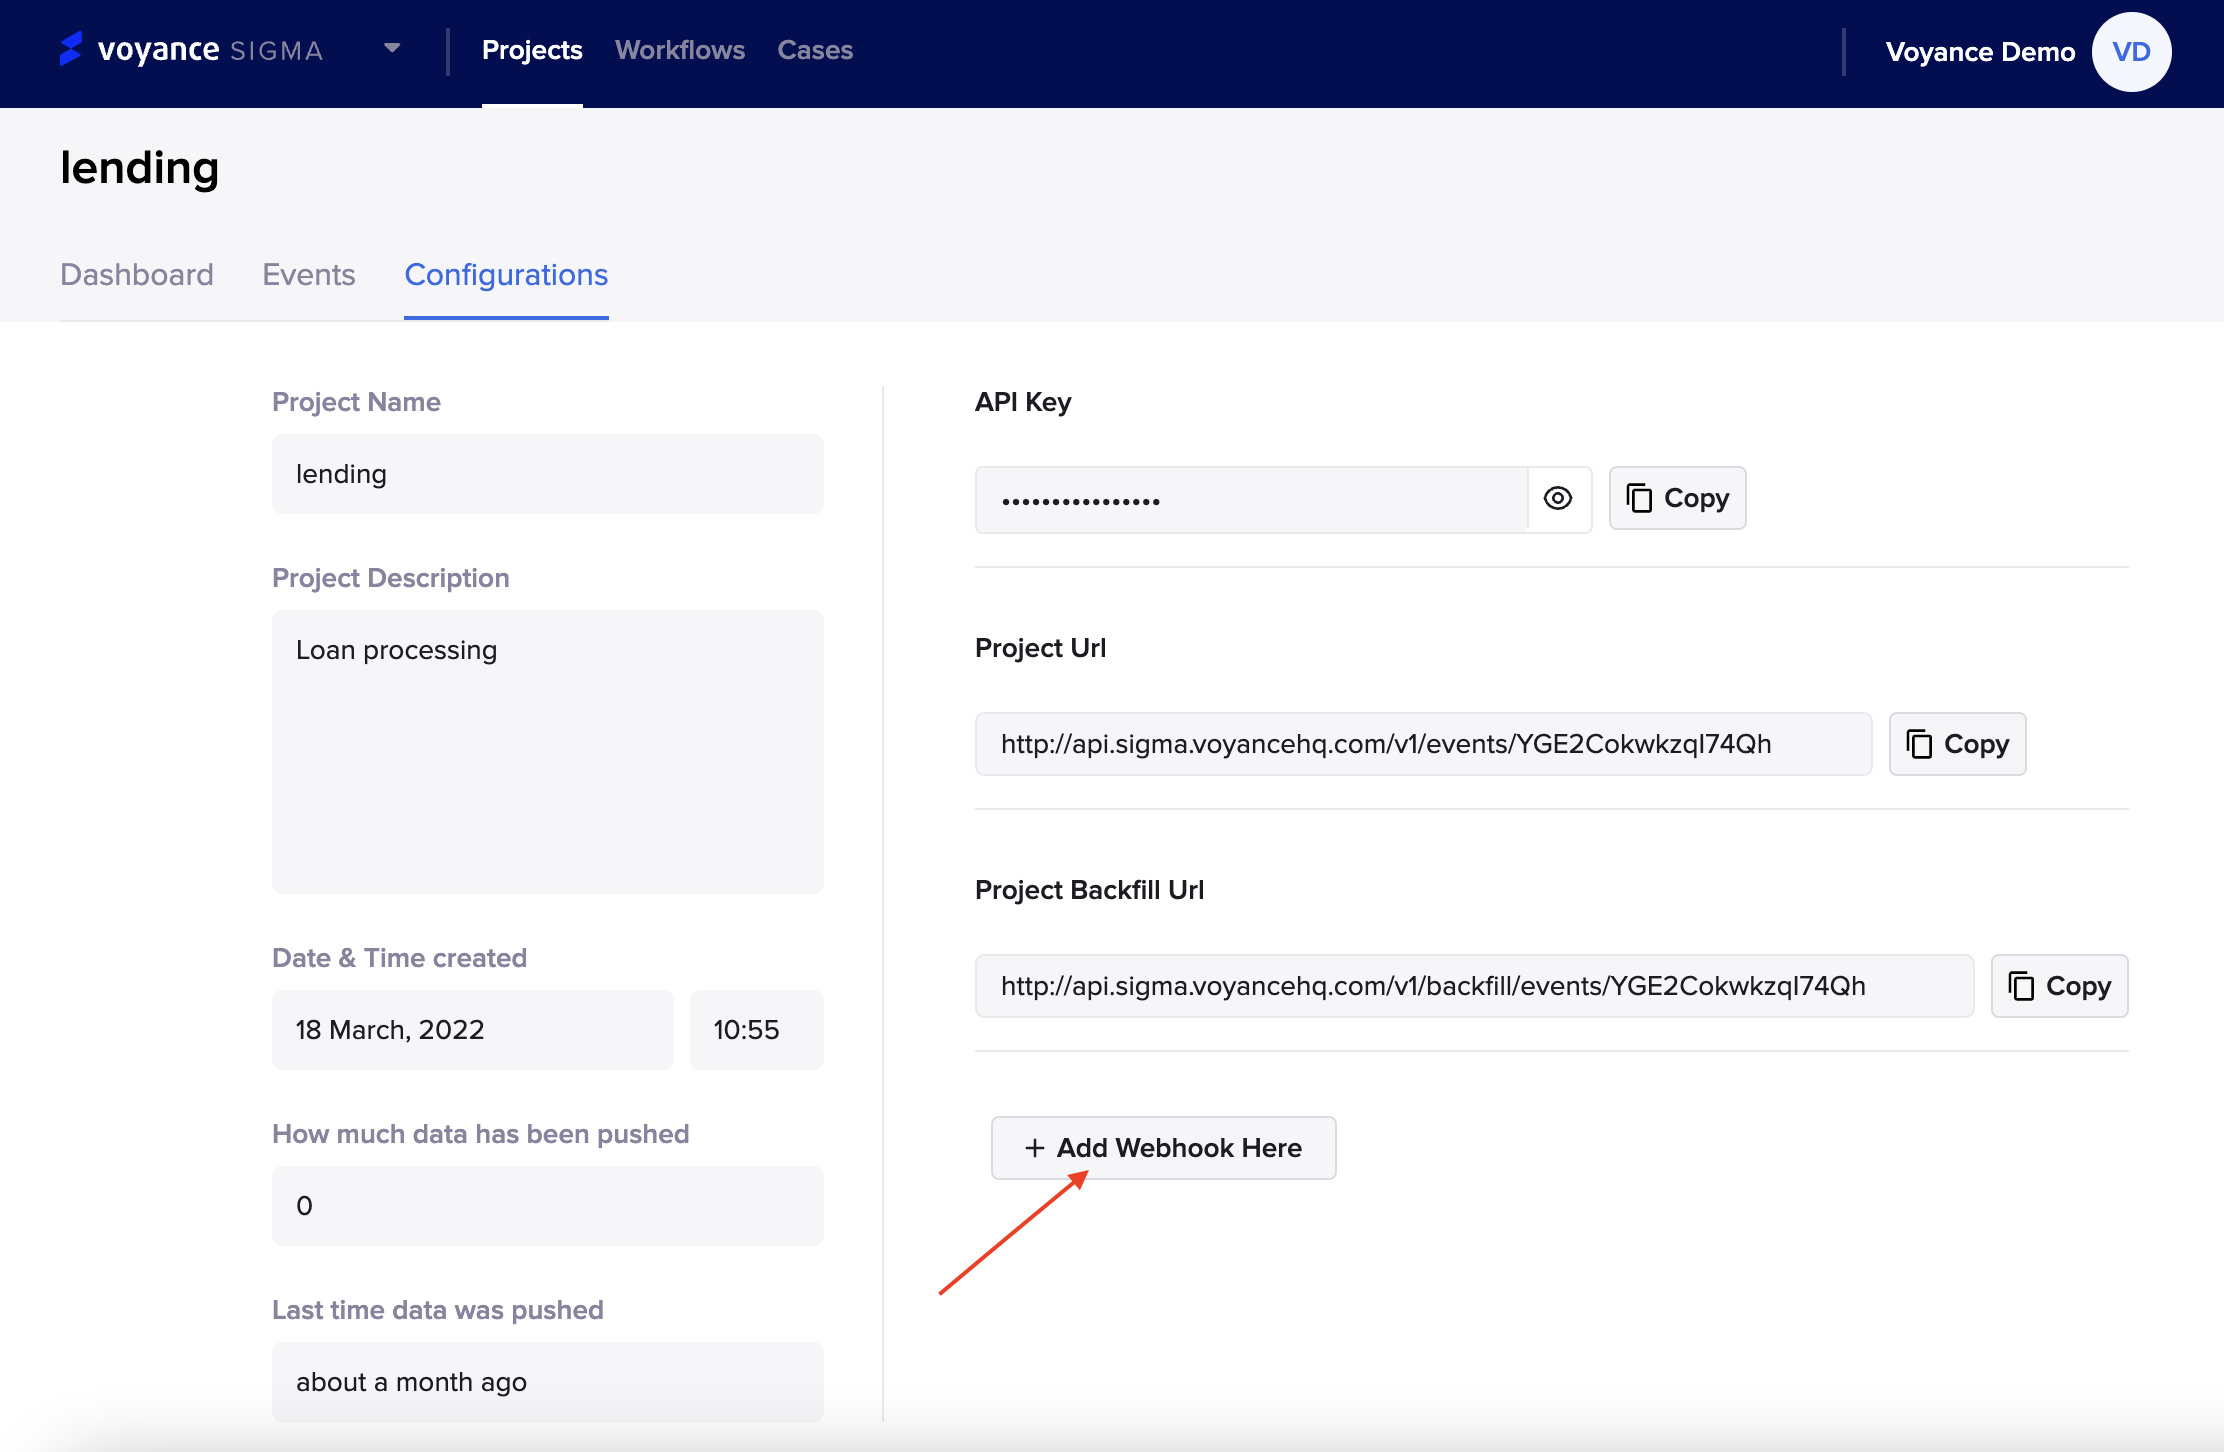Reveal the API key with the eye icon
This screenshot has height=1452, width=2224.
(x=1558, y=498)
